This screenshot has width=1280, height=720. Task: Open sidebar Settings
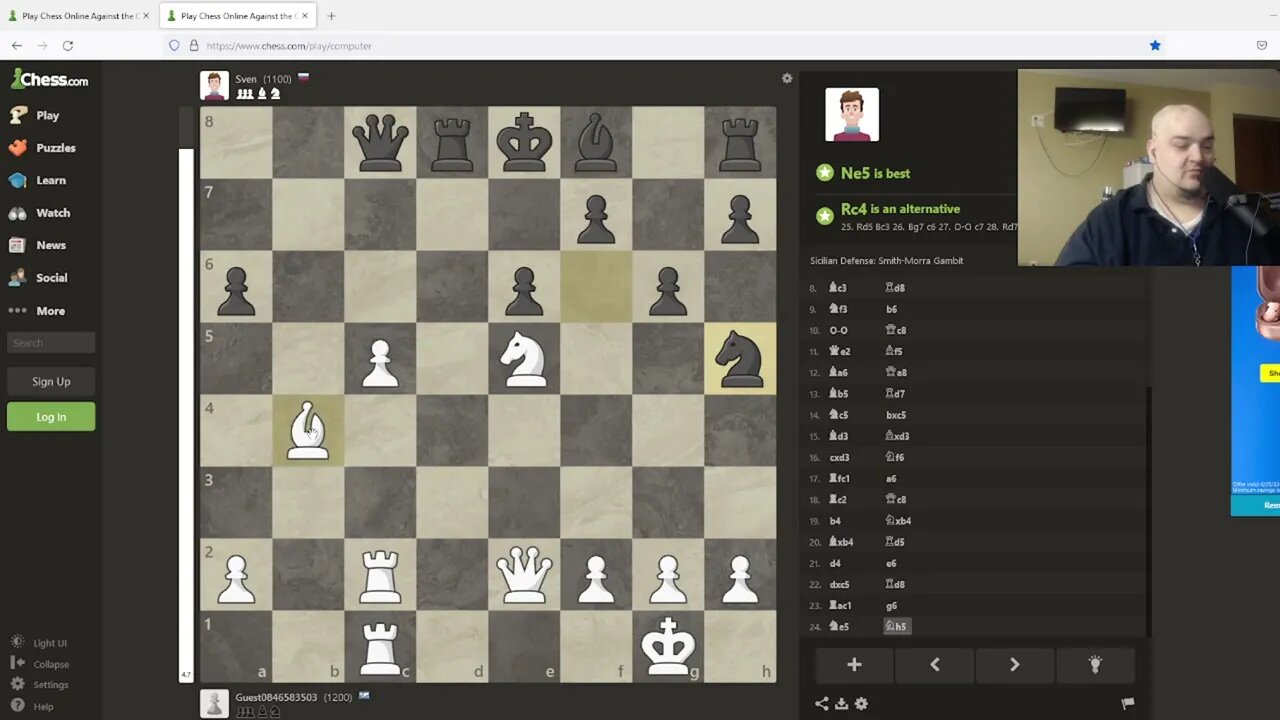tap(40, 685)
